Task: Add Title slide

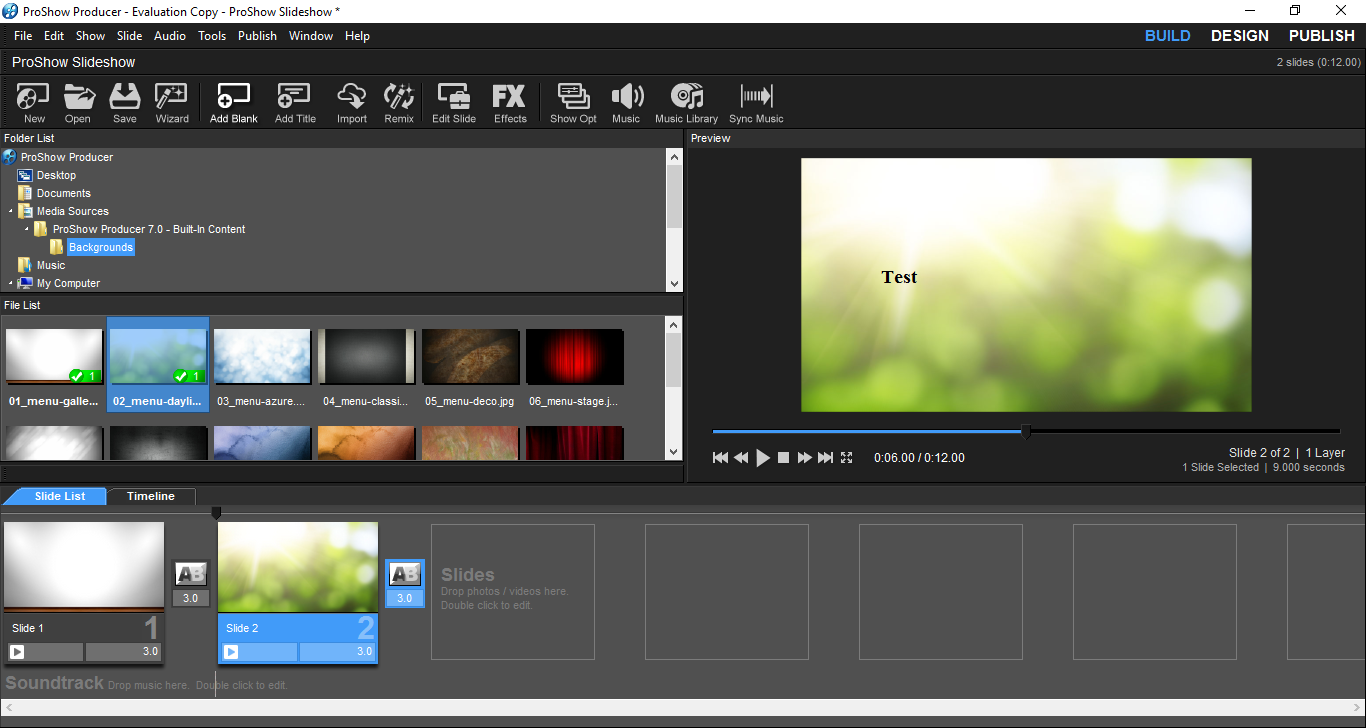Action: click(295, 103)
